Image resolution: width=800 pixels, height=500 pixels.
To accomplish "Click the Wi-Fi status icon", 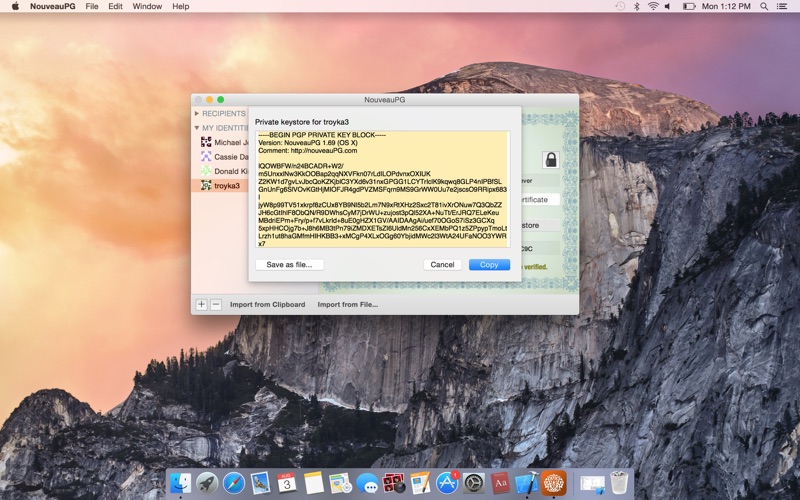I will [x=653, y=6].
